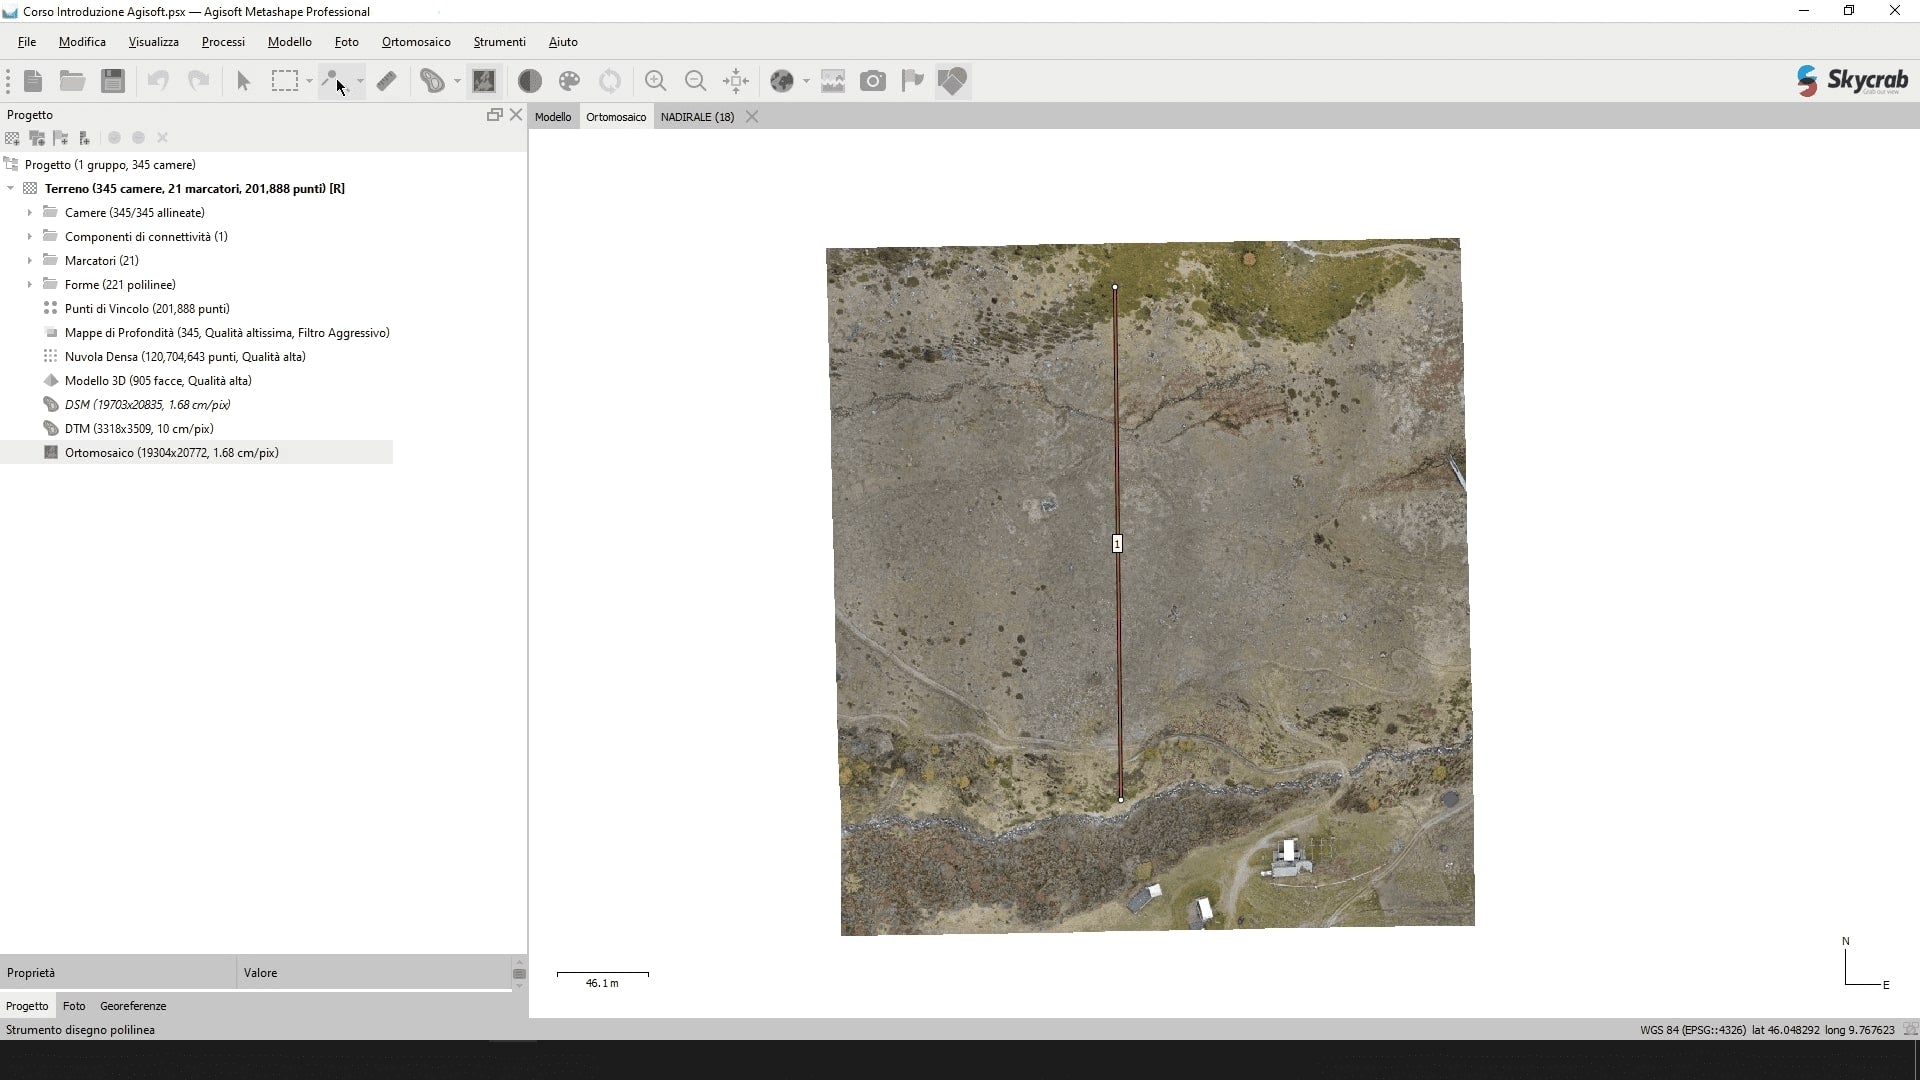This screenshot has height=1080, width=1920.
Task: Click the camera capture view icon
Action: [x=873, y=81]
